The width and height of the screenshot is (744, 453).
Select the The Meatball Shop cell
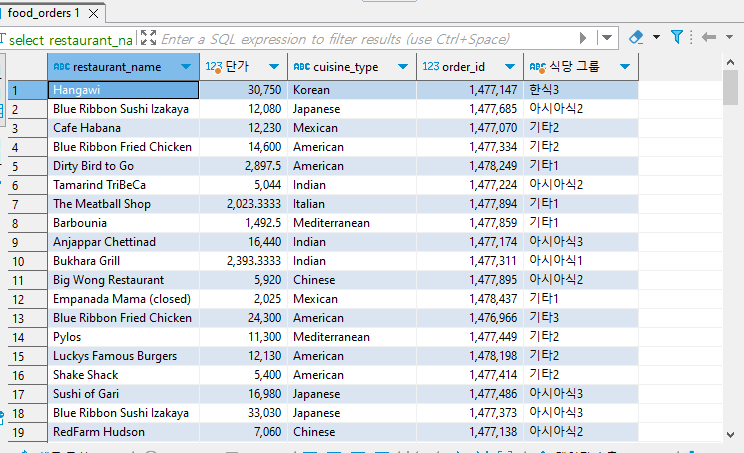[123, 204]
